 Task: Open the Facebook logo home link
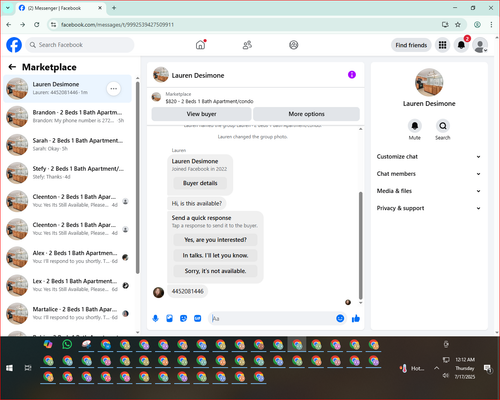pyautogui.click(x=14, y=45)
